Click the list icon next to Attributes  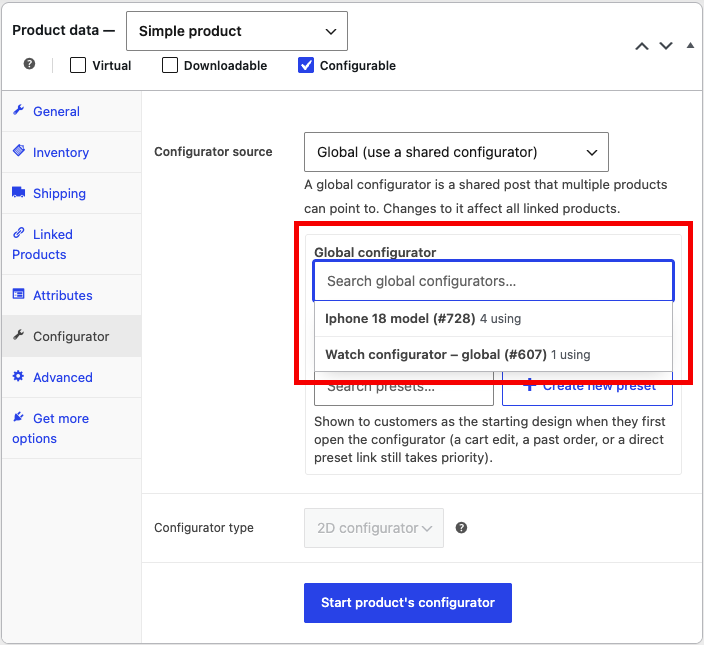coord(18,294)
